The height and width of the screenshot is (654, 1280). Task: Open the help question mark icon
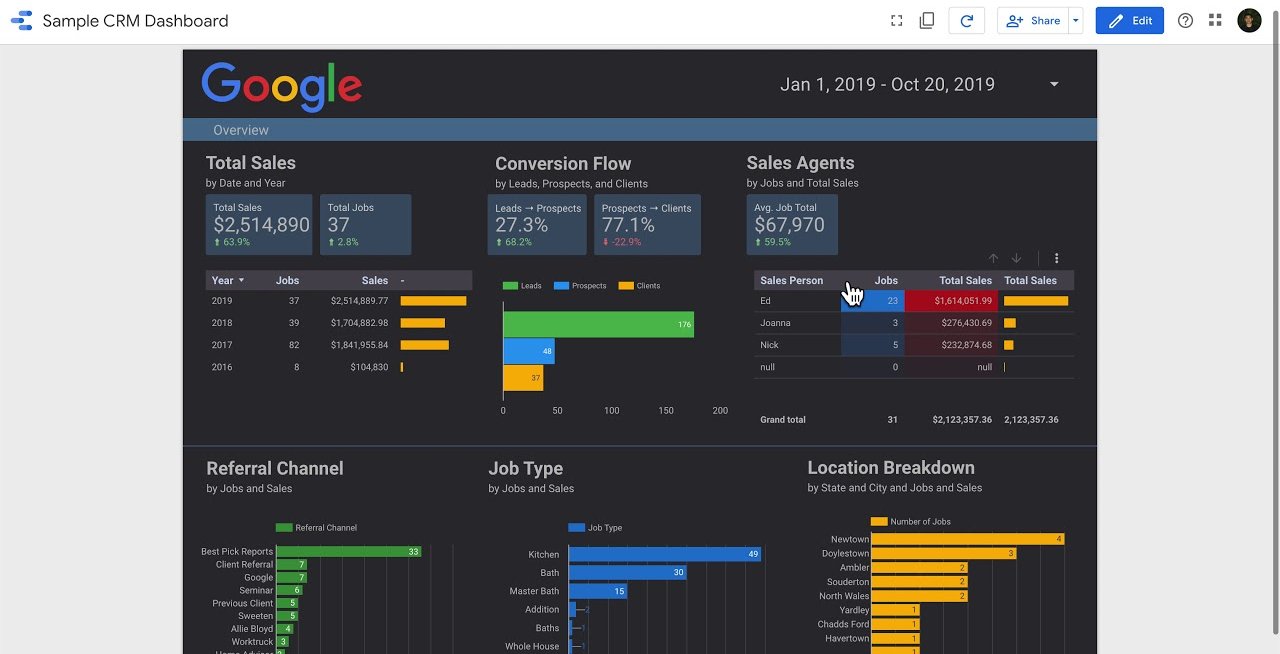point(1185,21)
